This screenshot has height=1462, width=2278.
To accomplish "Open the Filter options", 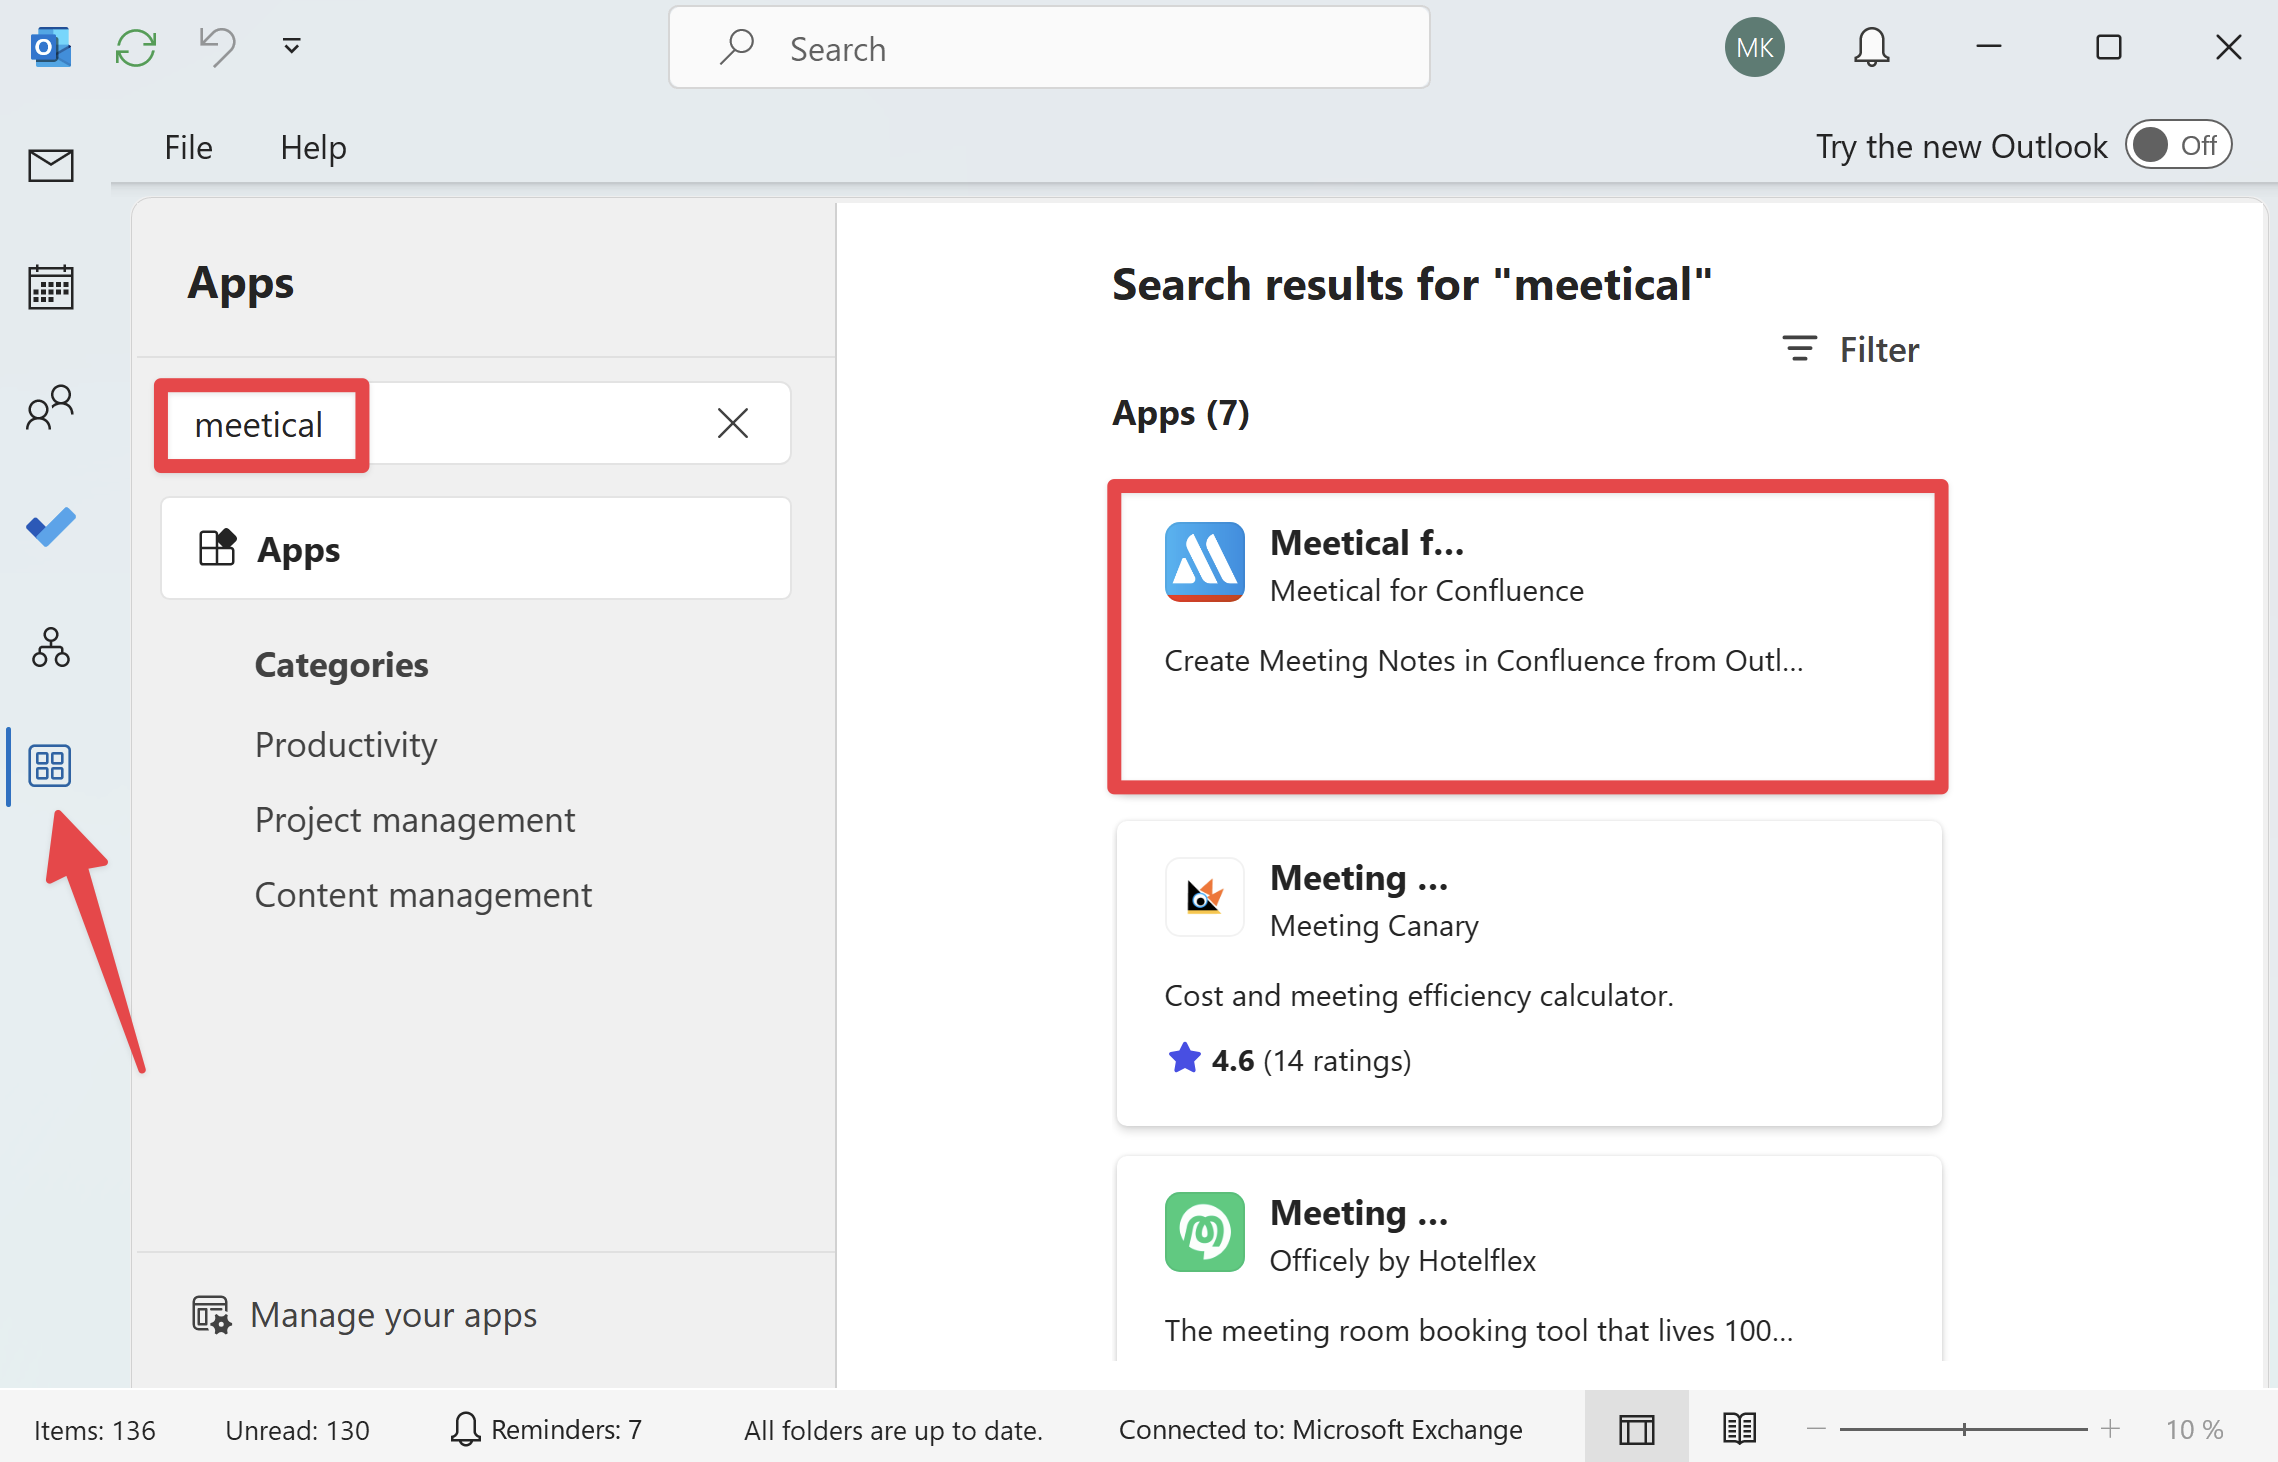I will pyautogui.click(x=1851, y=349).
